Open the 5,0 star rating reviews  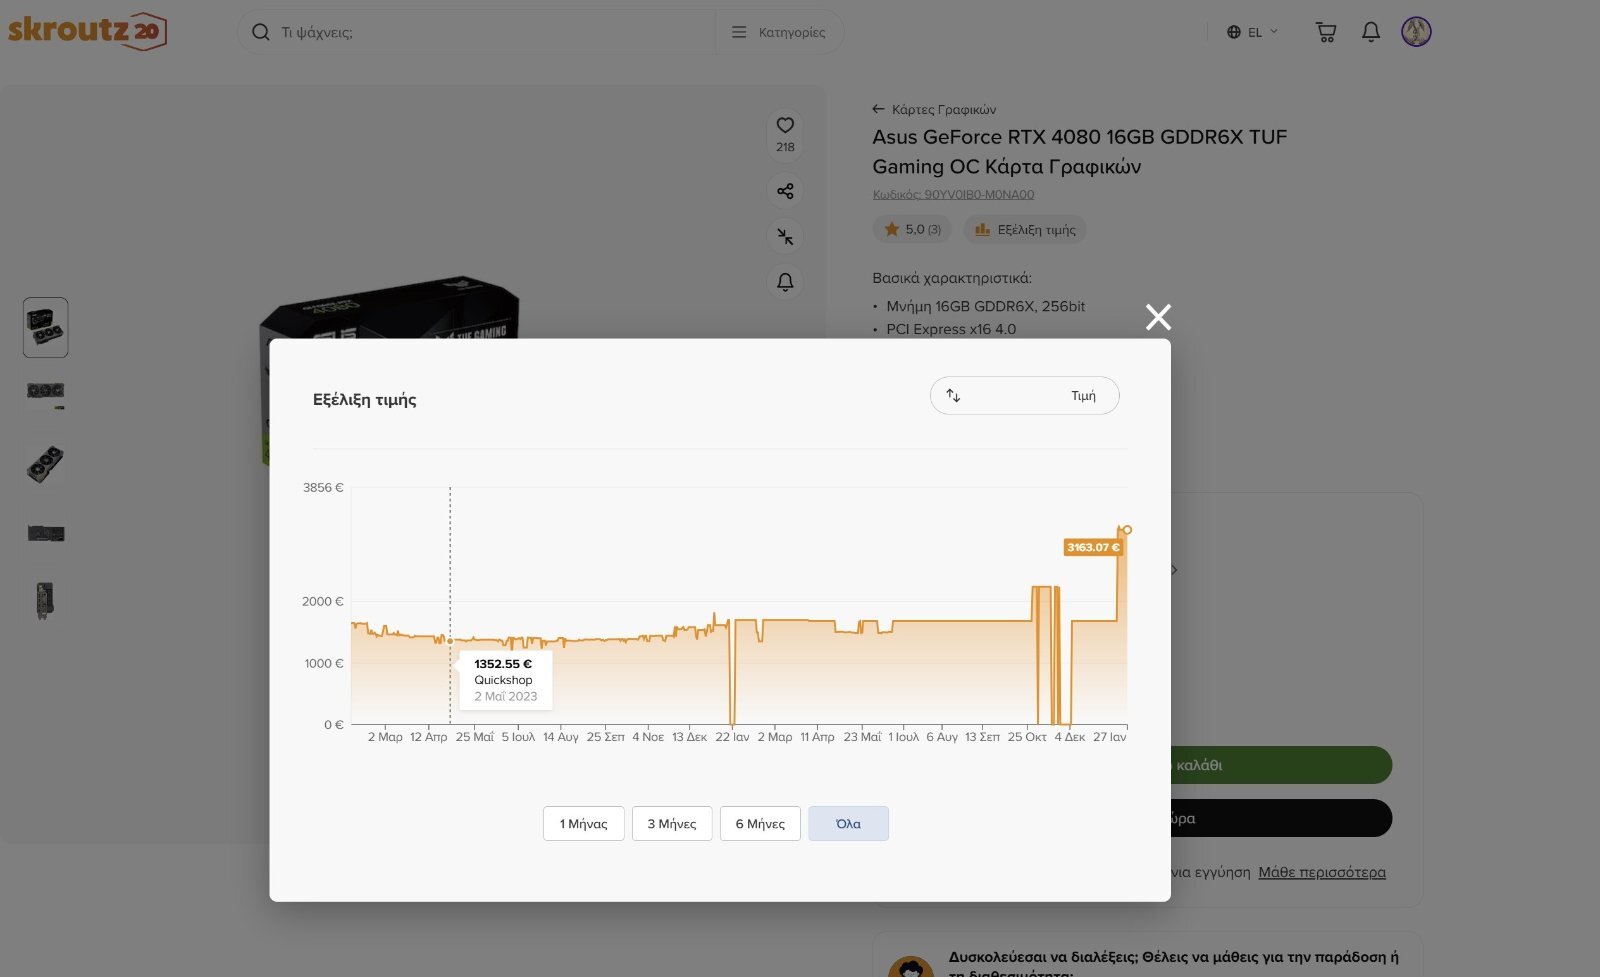[912, 229]
